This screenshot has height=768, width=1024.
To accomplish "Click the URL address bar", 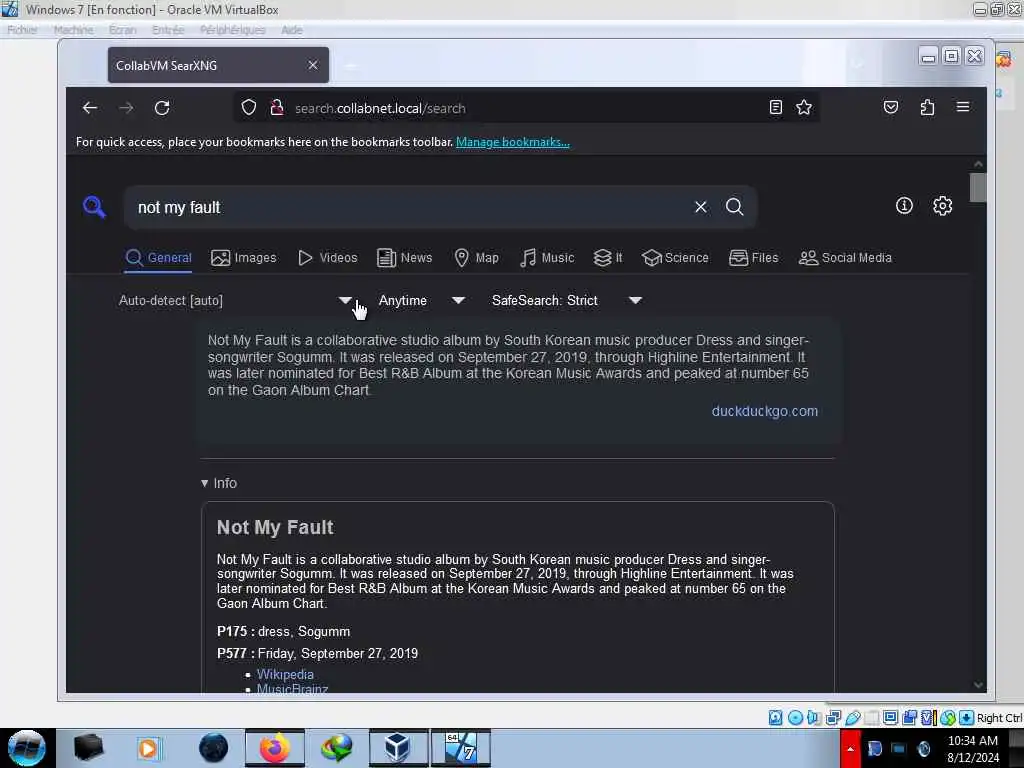I will (526, 108).
